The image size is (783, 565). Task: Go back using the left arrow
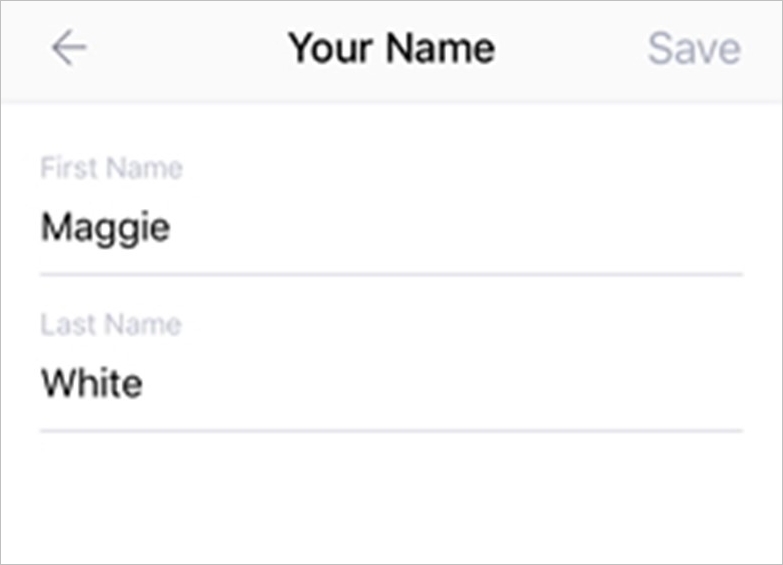pos(69,48)
